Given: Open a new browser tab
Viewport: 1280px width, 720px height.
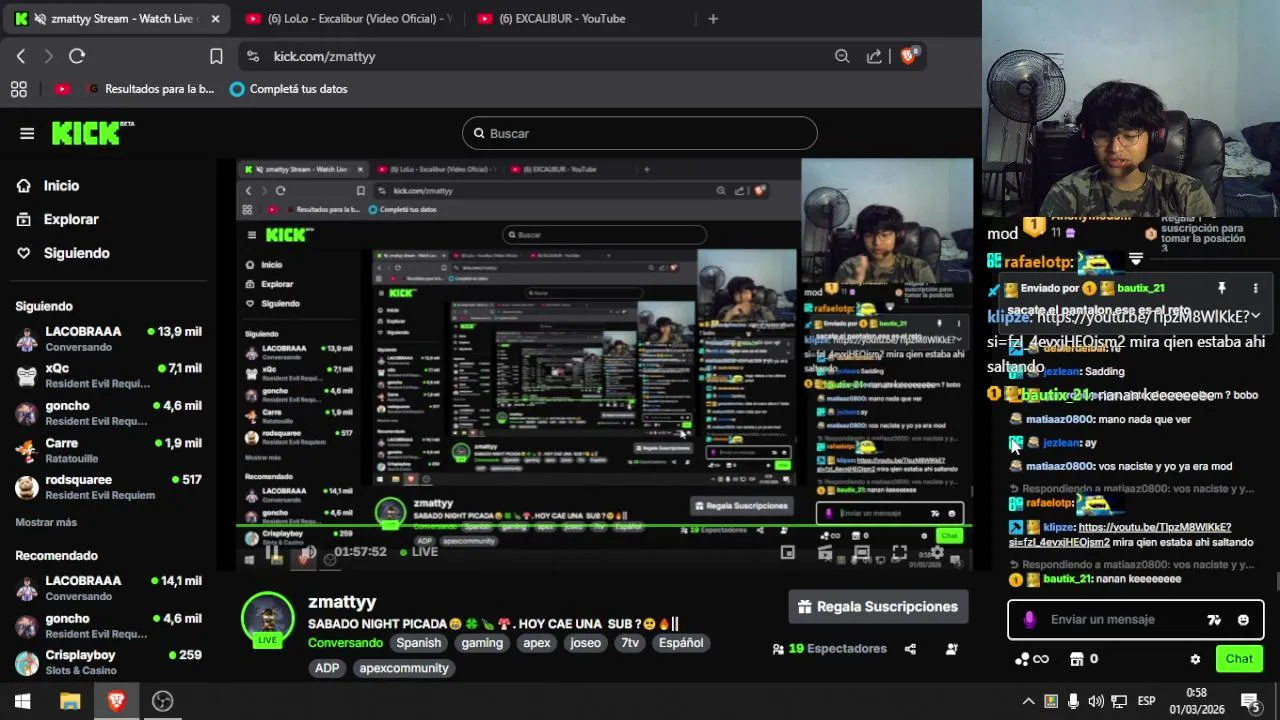Looking at the screenshot, I should tap(713, 18).
